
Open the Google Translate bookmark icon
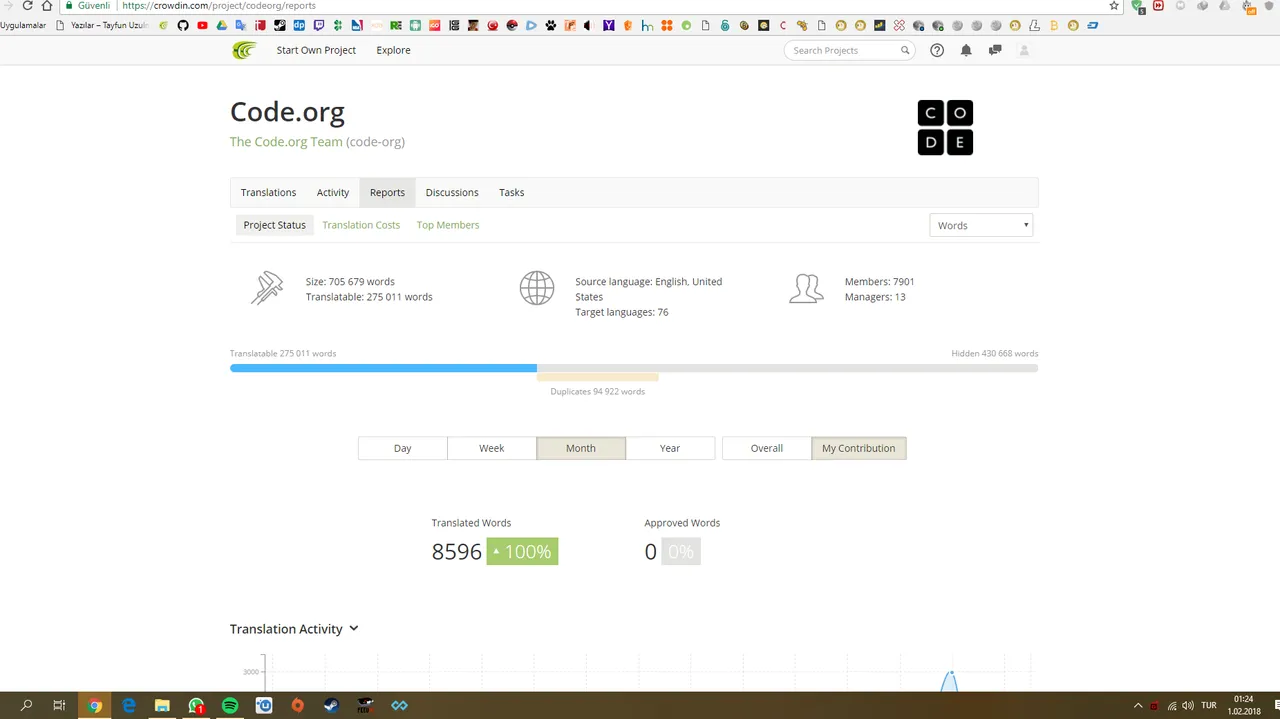241,25
